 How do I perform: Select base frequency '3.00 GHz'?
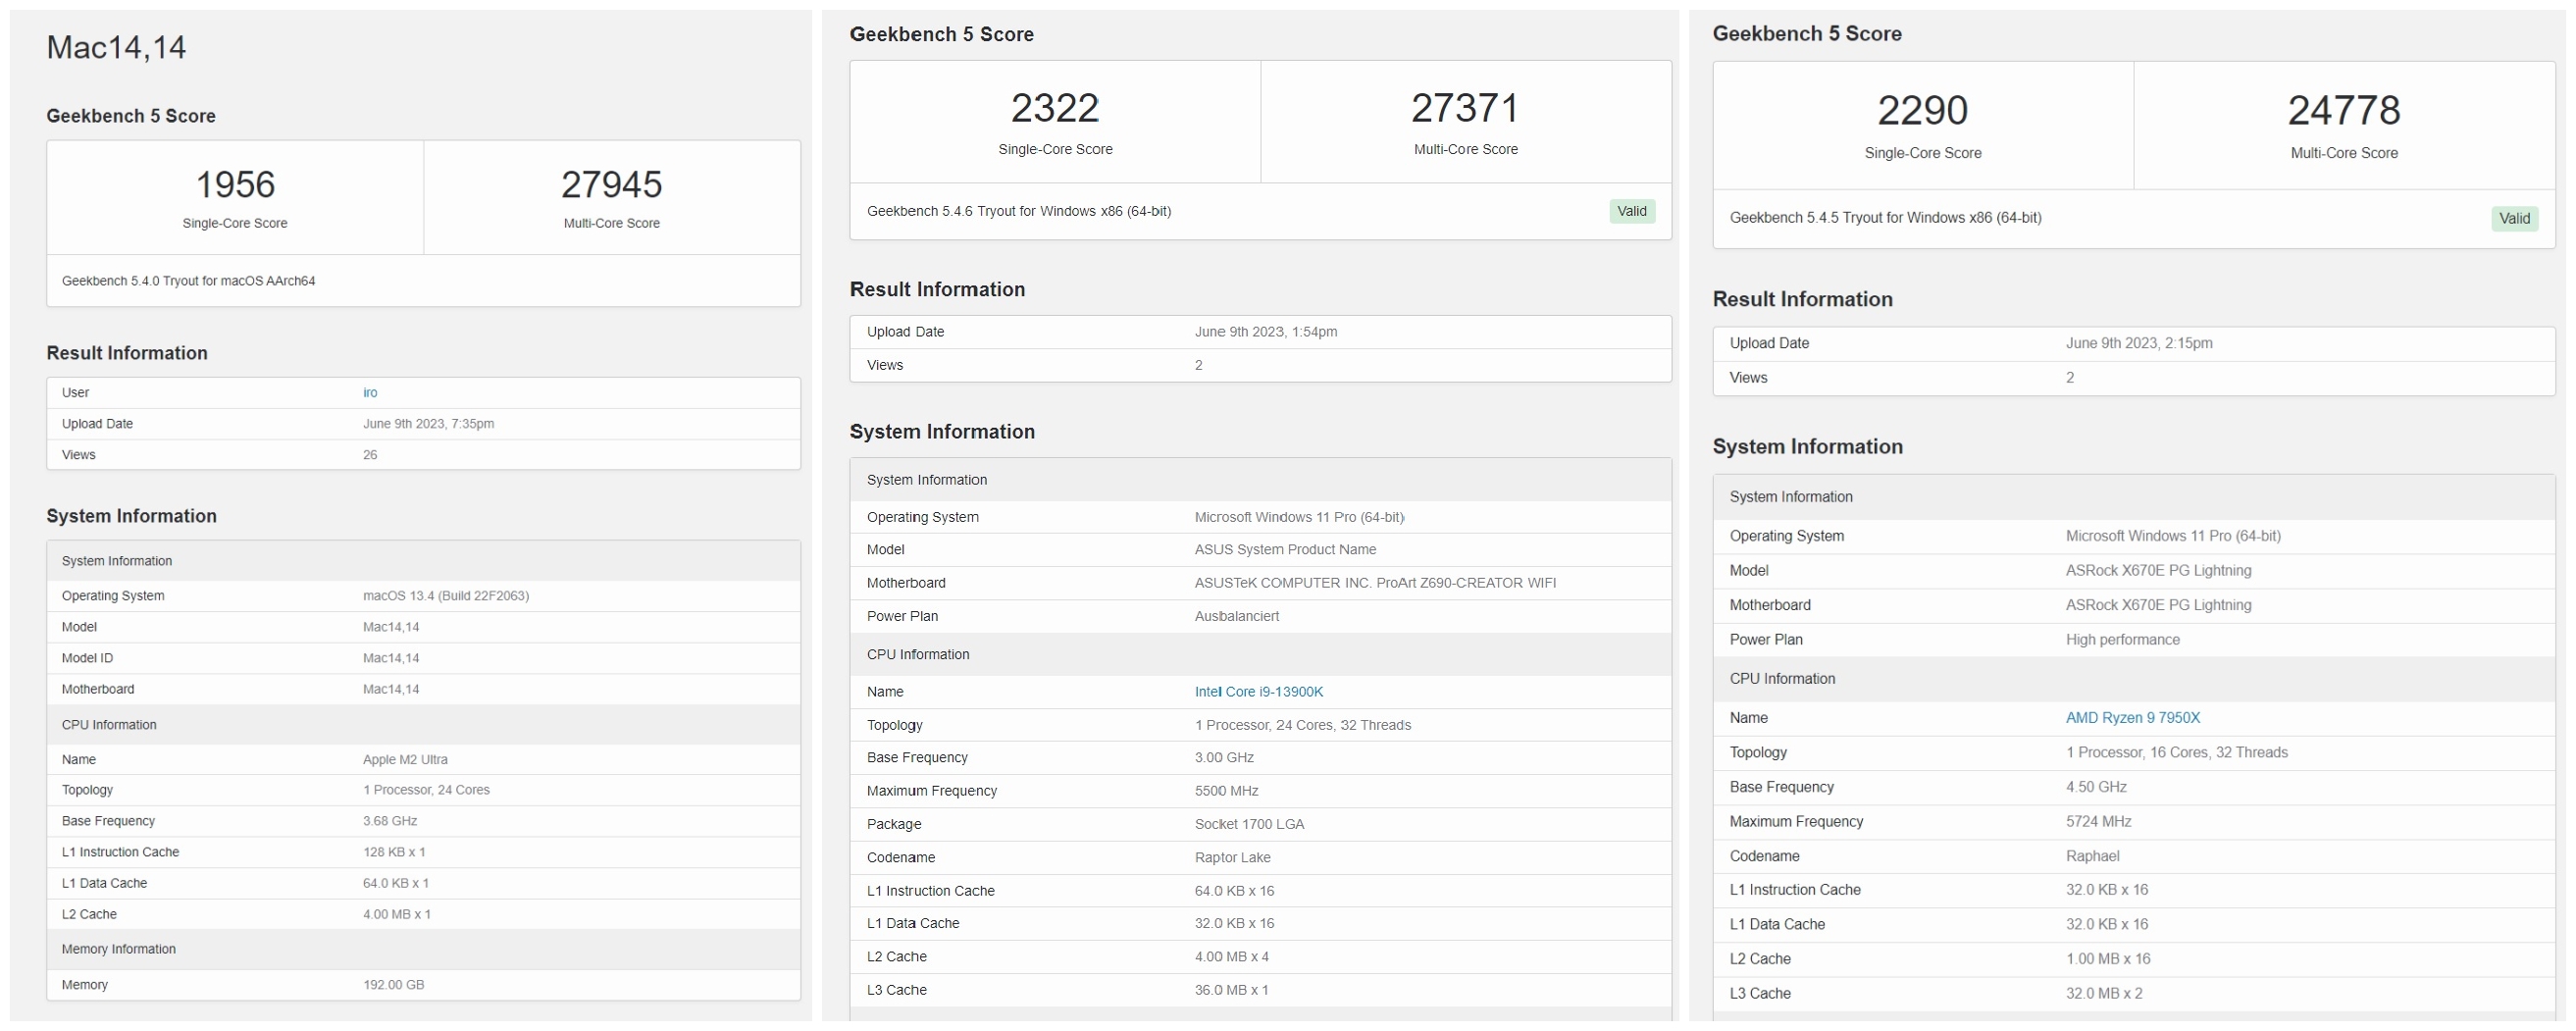tap(1224, 758)
